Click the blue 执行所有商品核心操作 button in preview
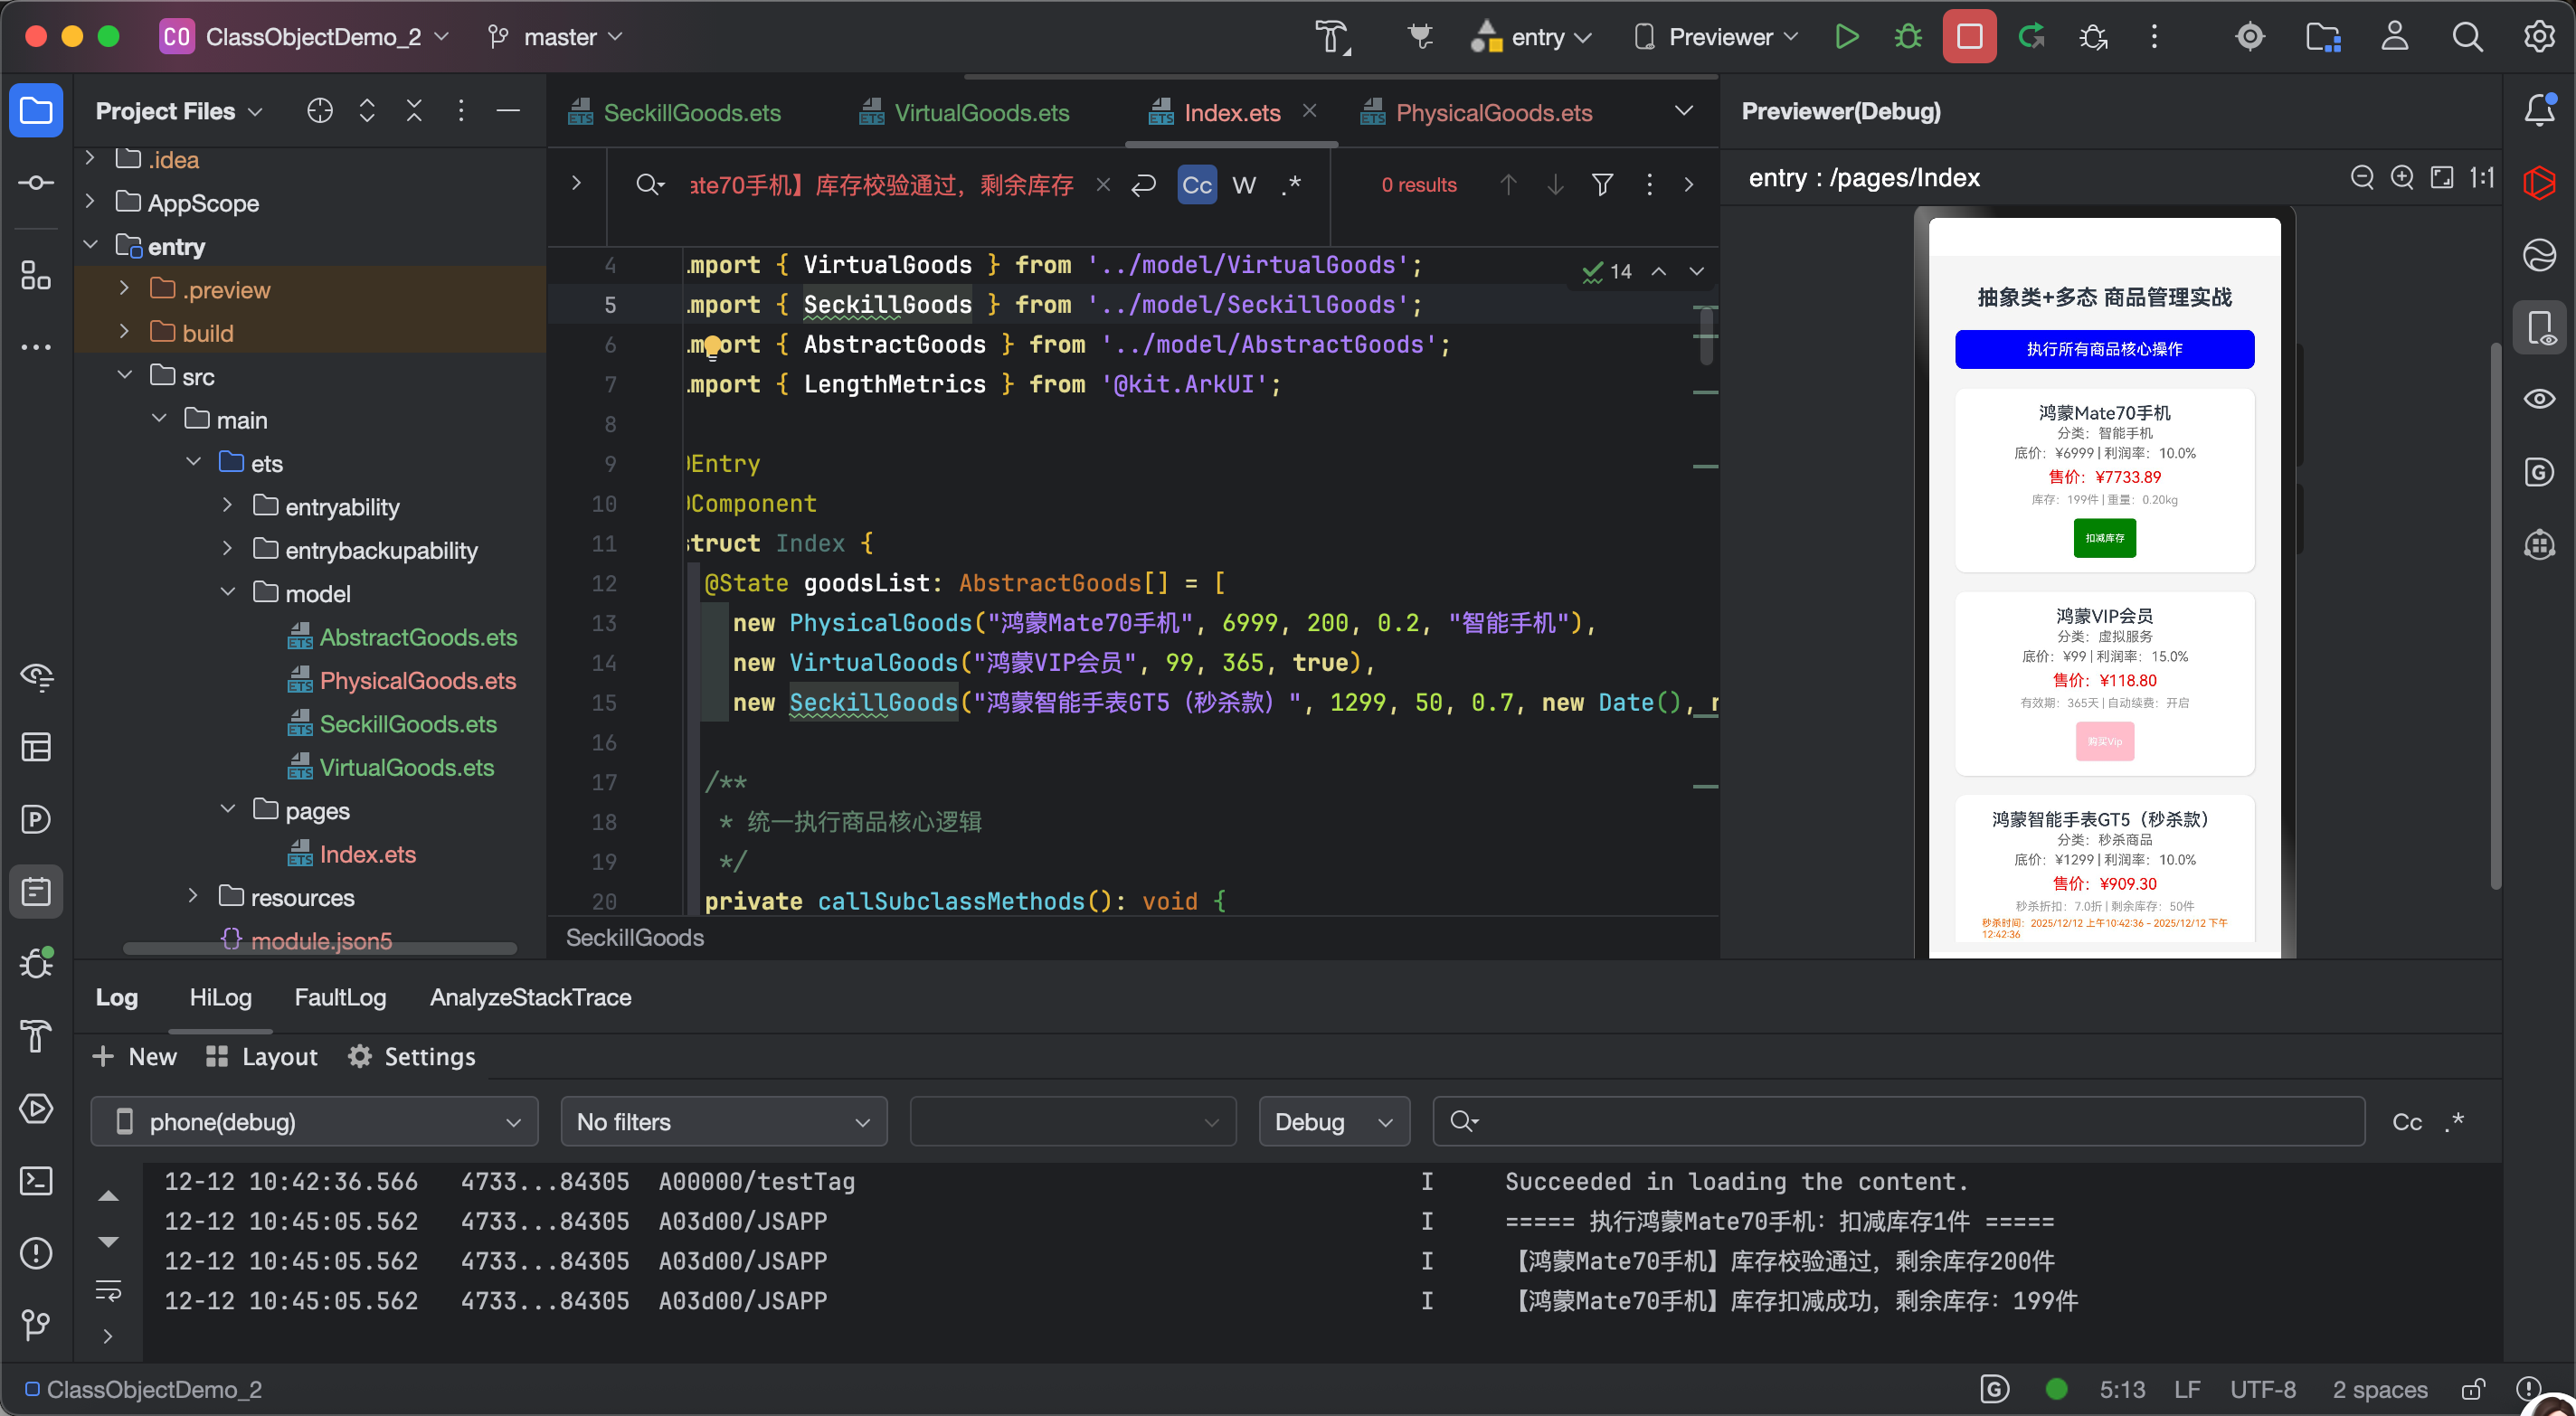2576x1416 pixels. point(2103,349)
